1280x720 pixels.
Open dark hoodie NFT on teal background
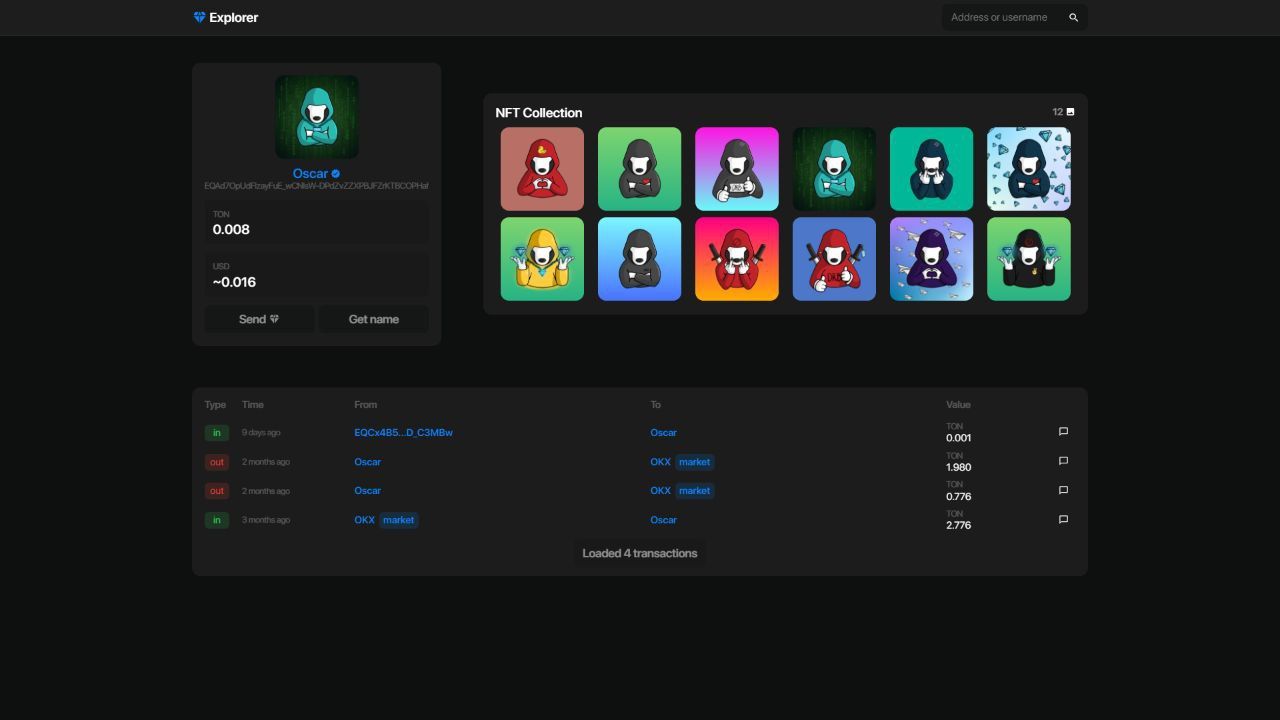pyautogui.click(x=931, y=169)
